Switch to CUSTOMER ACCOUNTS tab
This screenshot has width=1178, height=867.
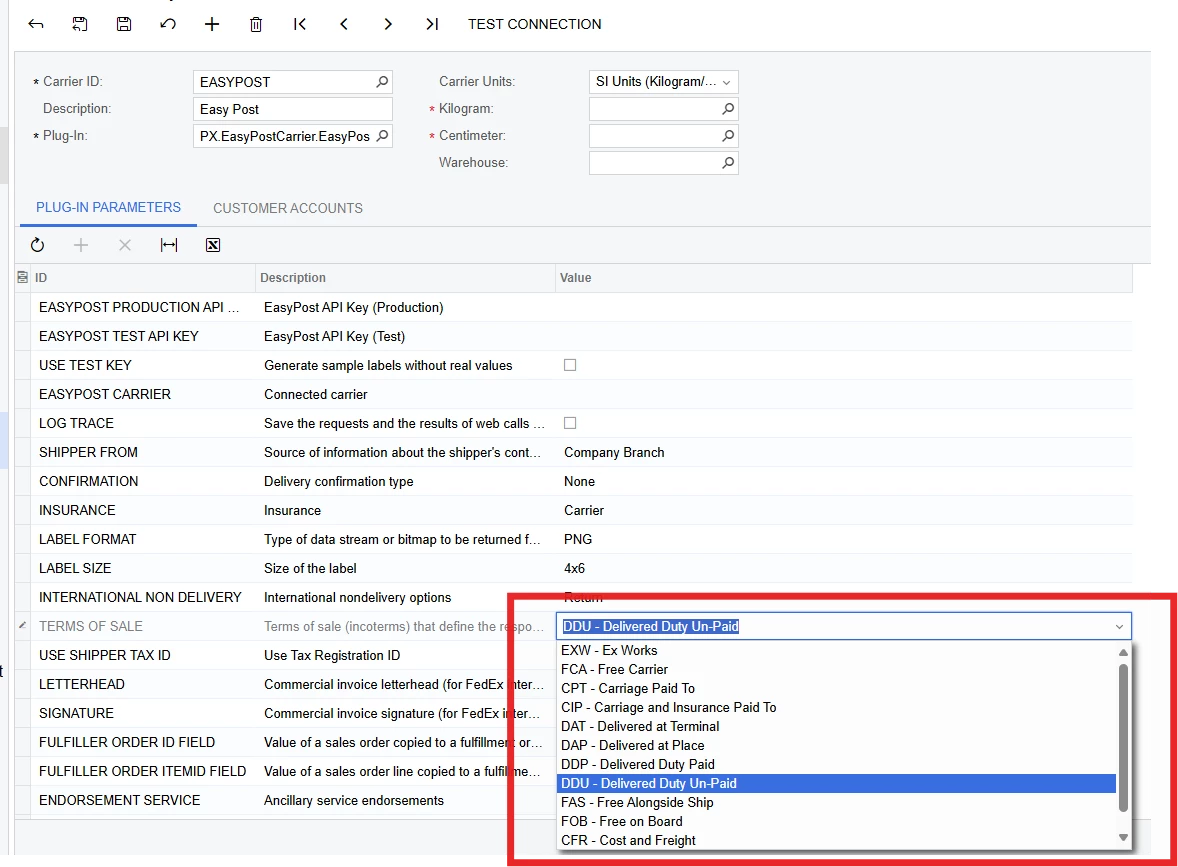pos(288,208)
